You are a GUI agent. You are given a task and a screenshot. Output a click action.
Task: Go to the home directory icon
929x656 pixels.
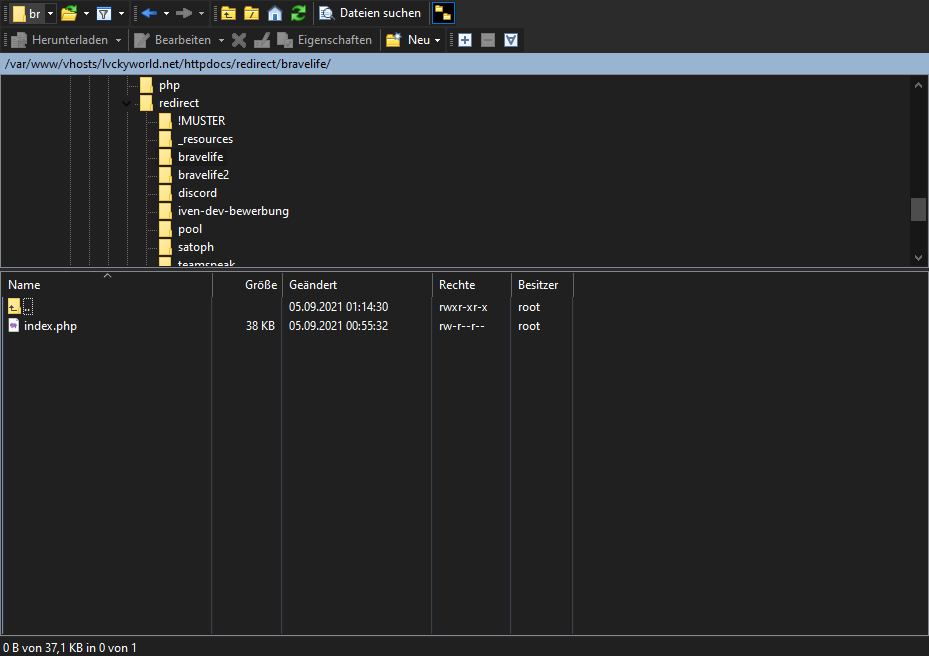(275, 13)
